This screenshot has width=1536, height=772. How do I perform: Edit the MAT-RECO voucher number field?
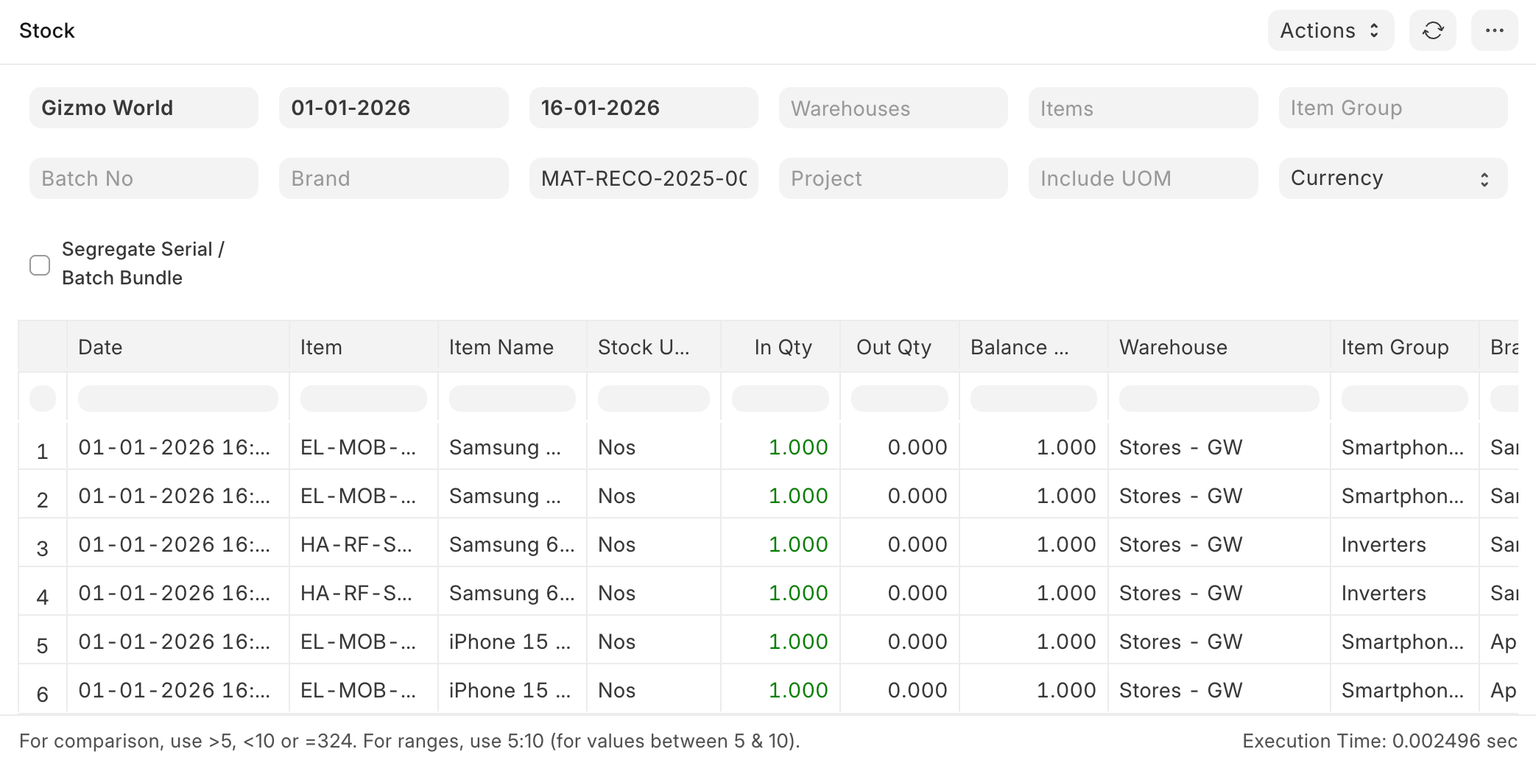point(643,179)
